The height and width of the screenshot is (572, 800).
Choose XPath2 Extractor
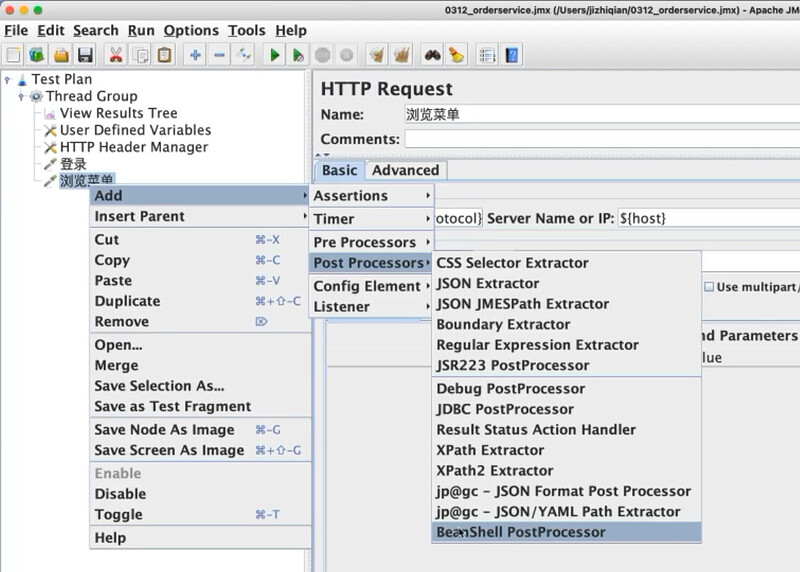point(566,470)
